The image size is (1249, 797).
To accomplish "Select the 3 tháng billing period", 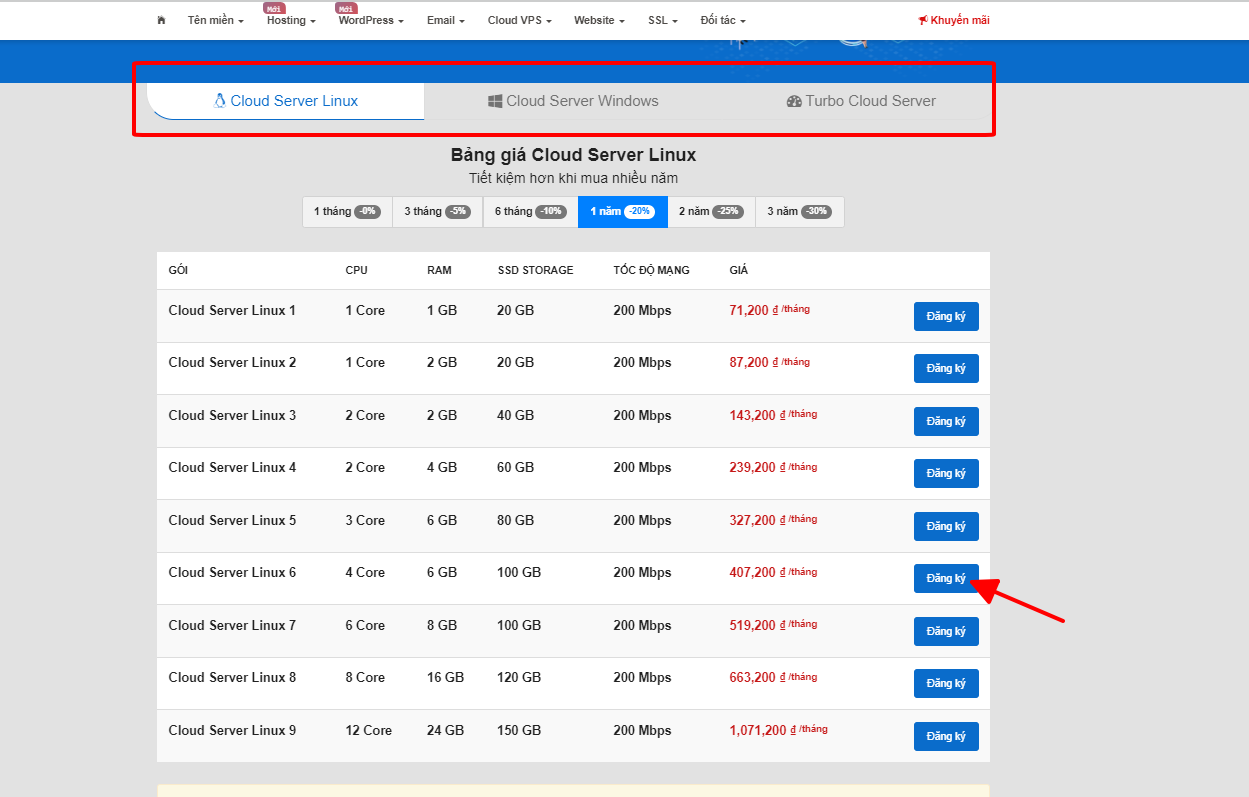I will pyautogui.click(x=437, y=212).
